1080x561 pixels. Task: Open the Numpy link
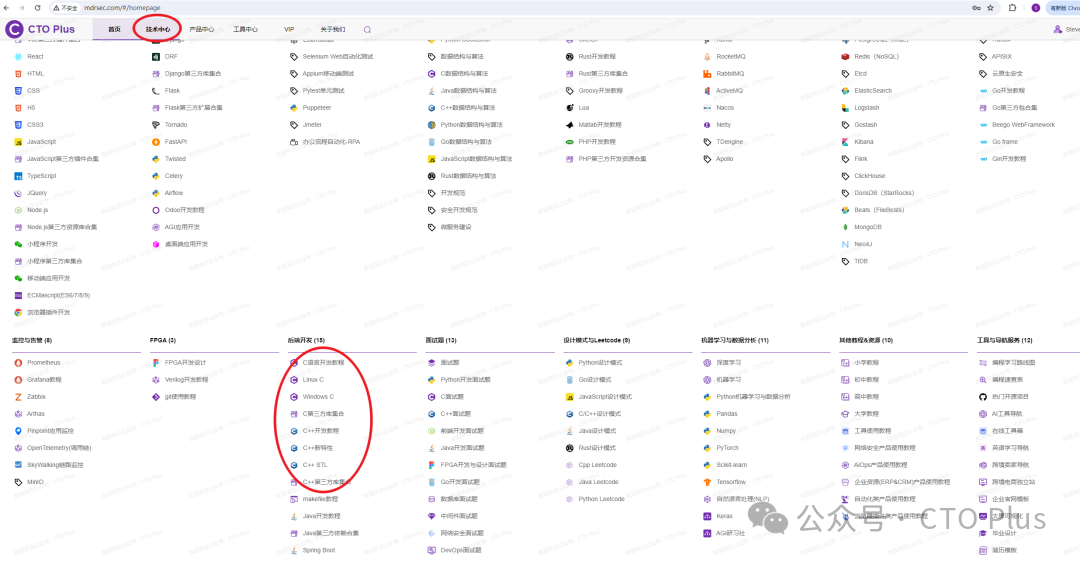coord(726,431)
